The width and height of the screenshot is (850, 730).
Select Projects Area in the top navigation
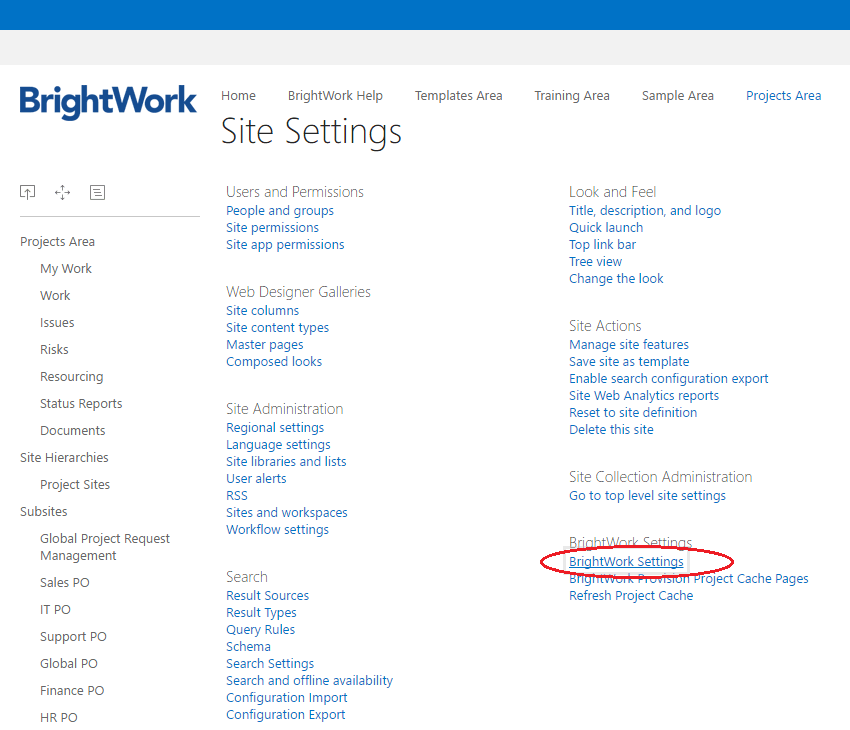point(783,96)
